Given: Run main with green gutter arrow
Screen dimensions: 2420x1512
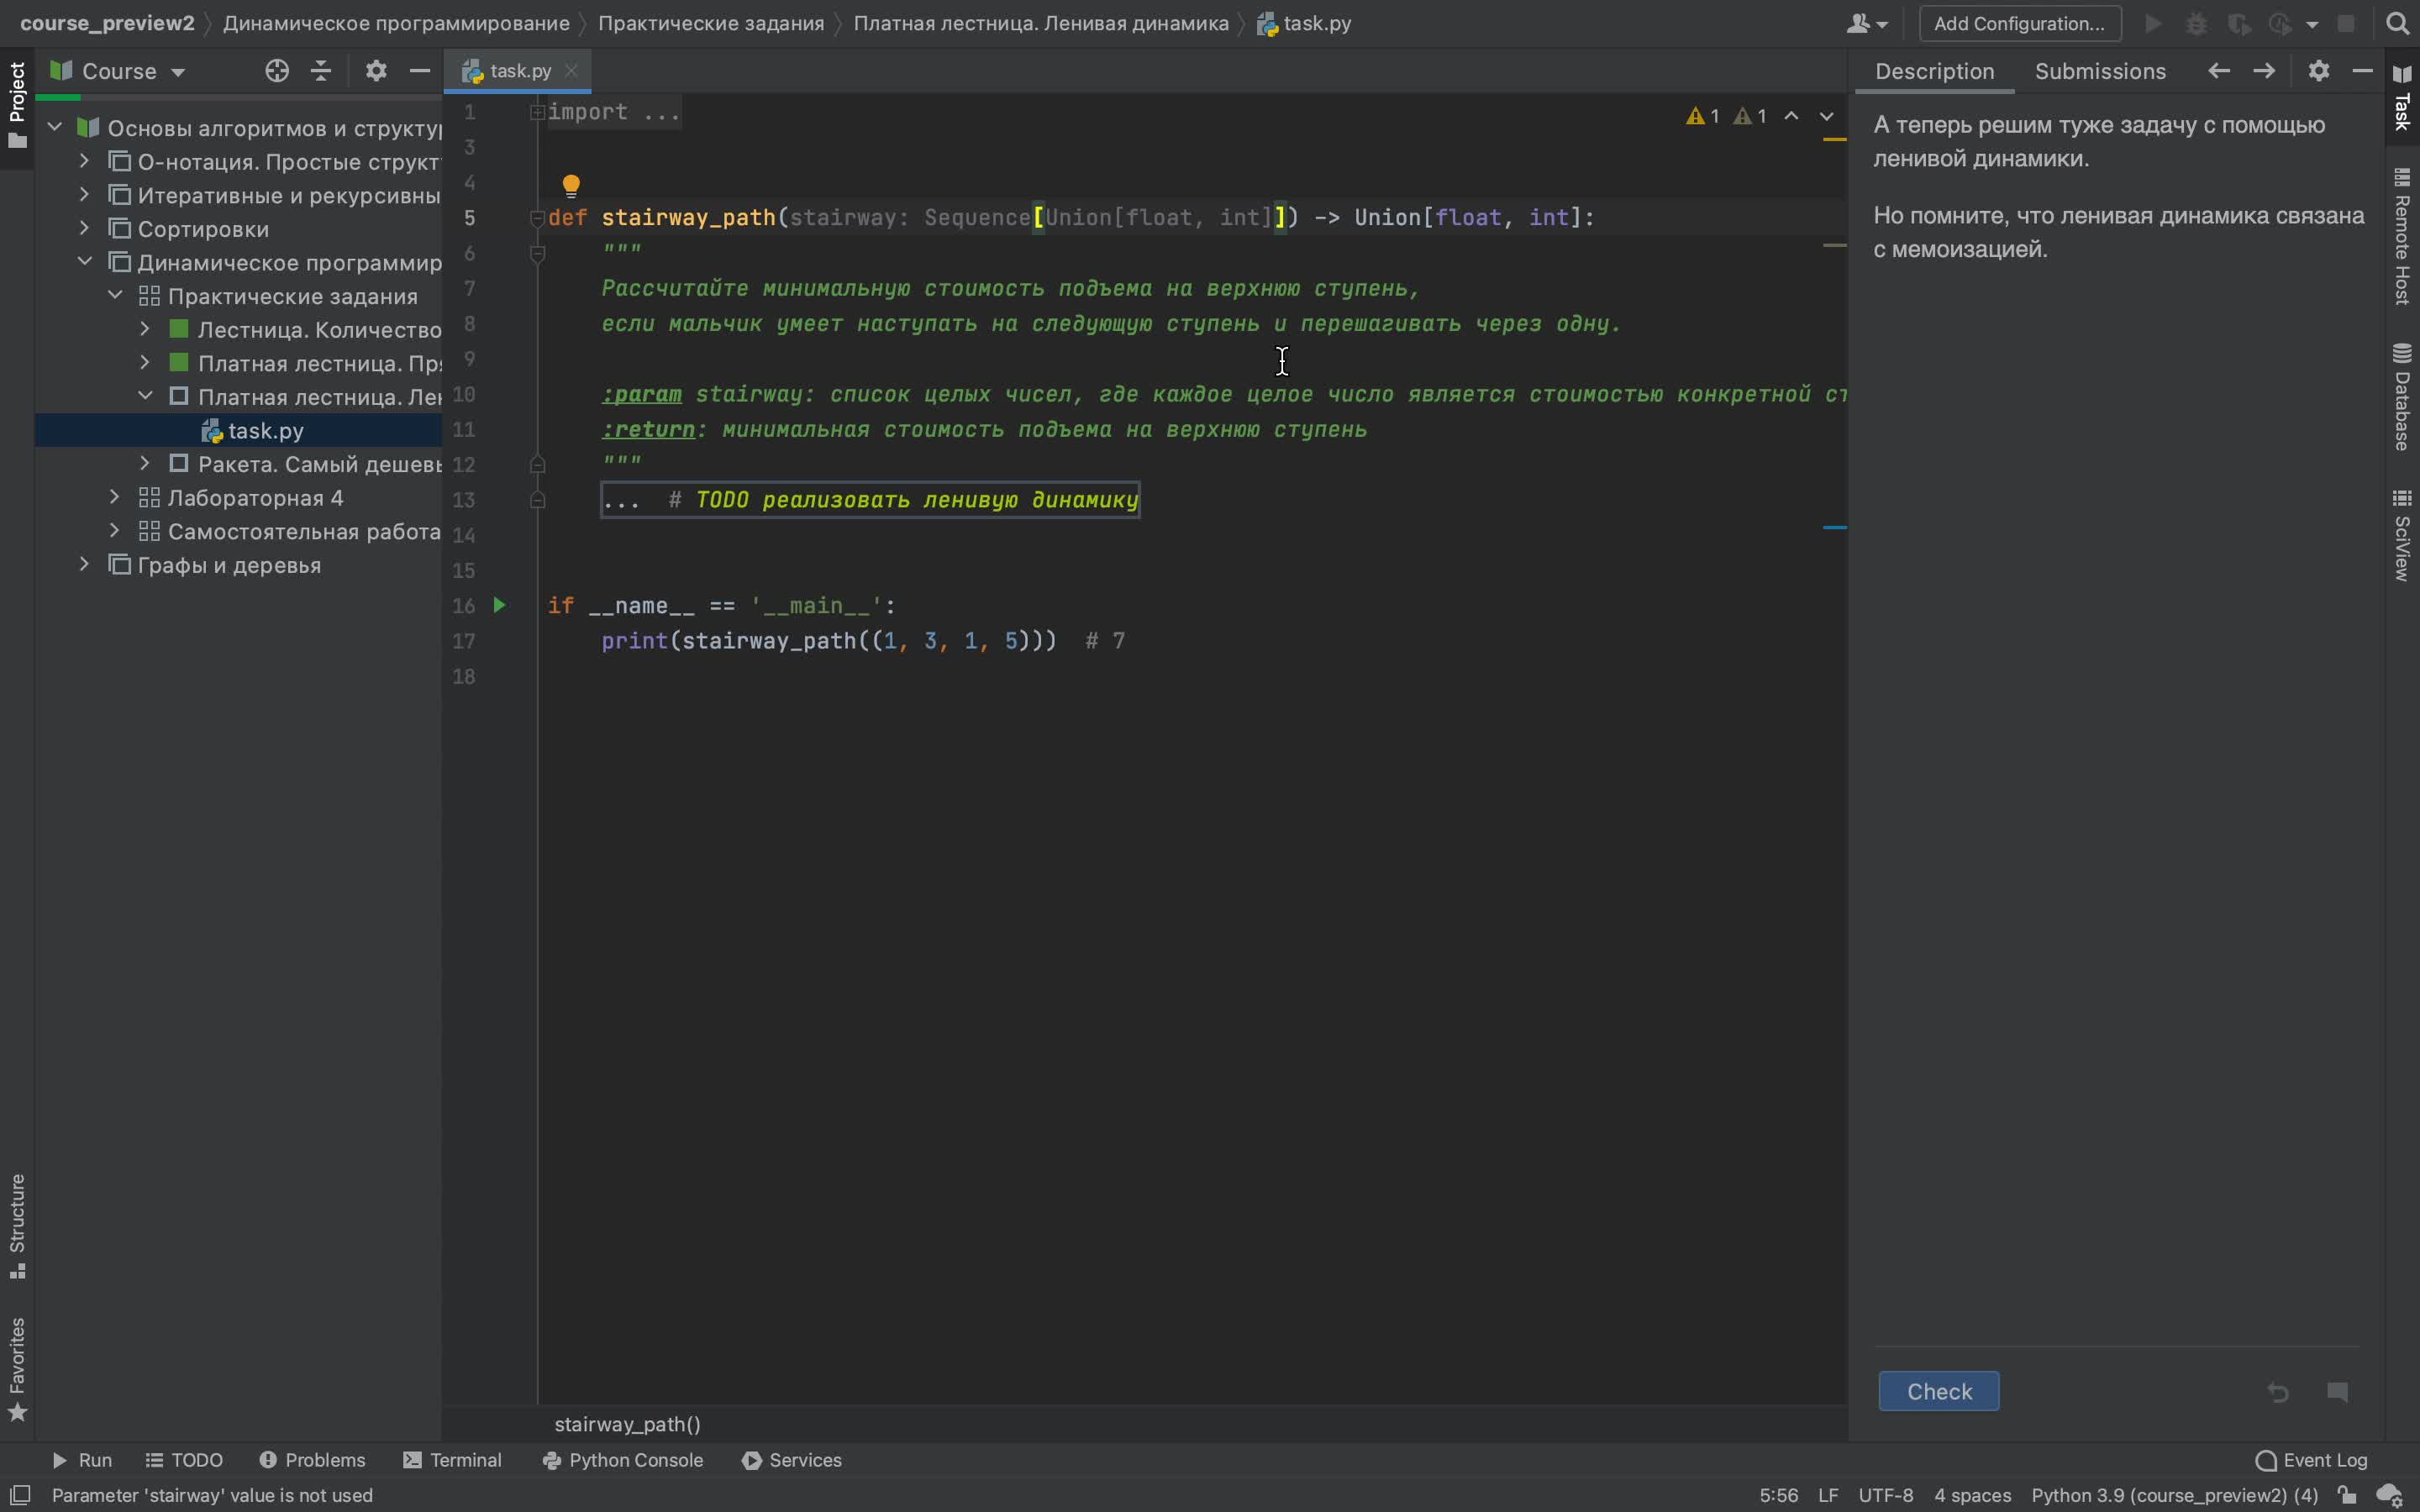Looking at the screenshot, I should point(499,605).
